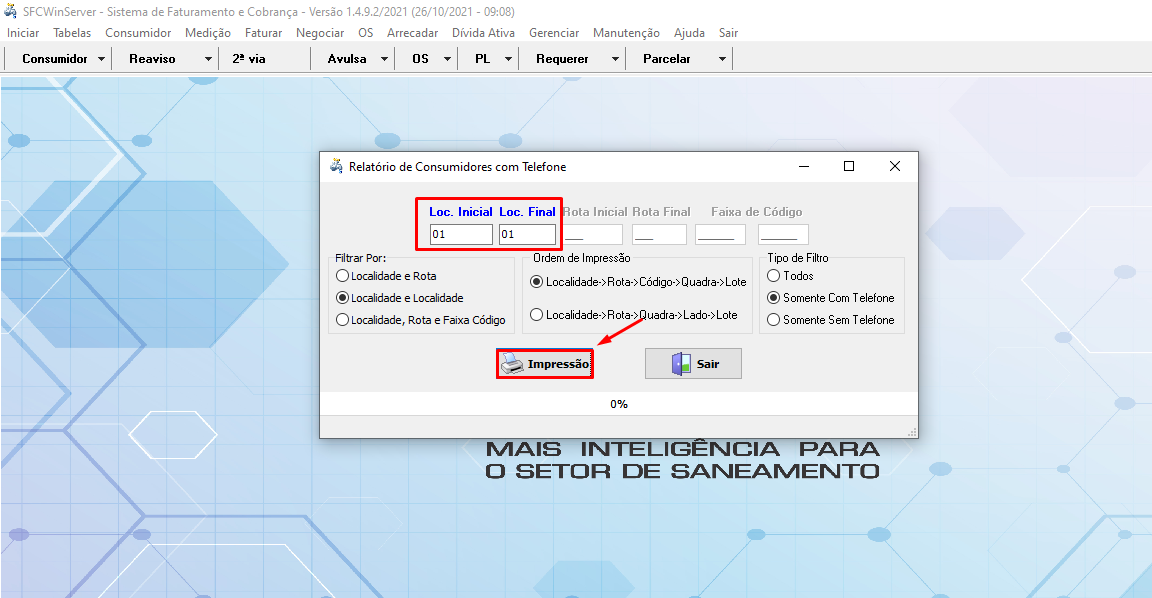Click the Loc. Inicial input field

click(461, 234)
